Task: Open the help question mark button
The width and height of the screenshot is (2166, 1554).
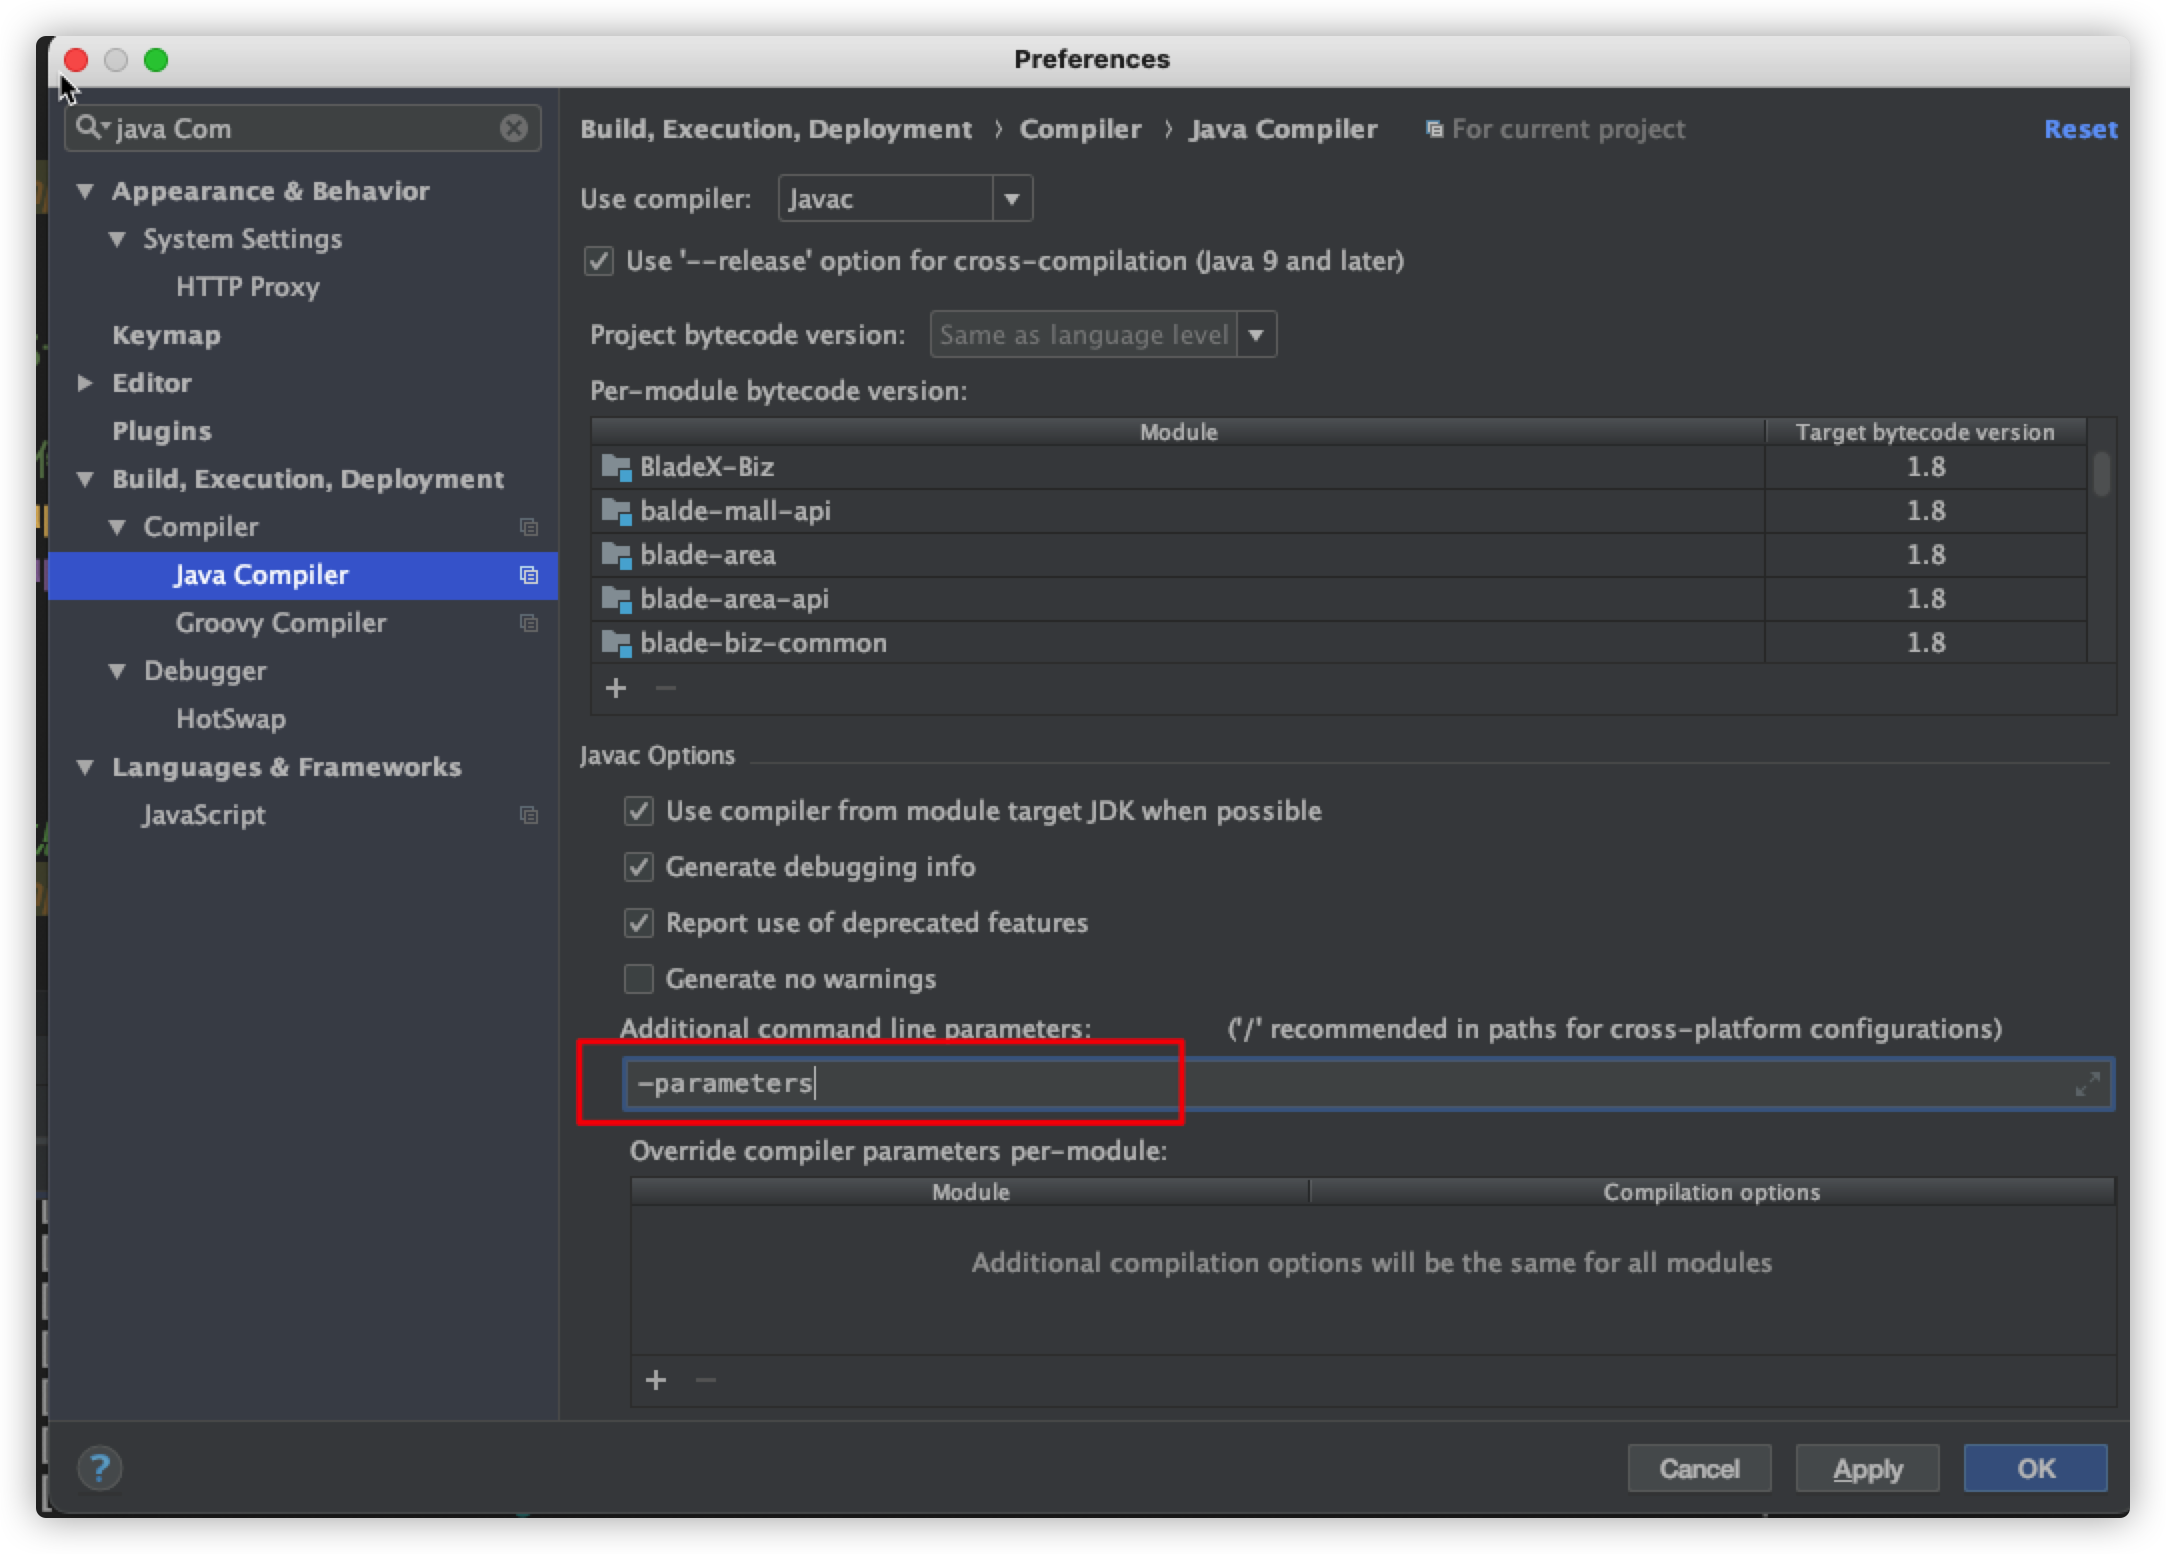Action: coord(99,1468)
